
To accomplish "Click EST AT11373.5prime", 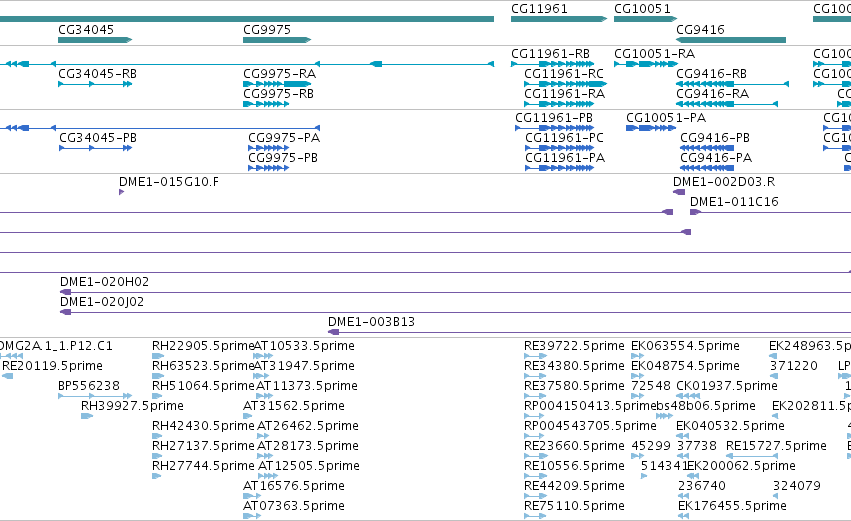I will tap(264, 396).
